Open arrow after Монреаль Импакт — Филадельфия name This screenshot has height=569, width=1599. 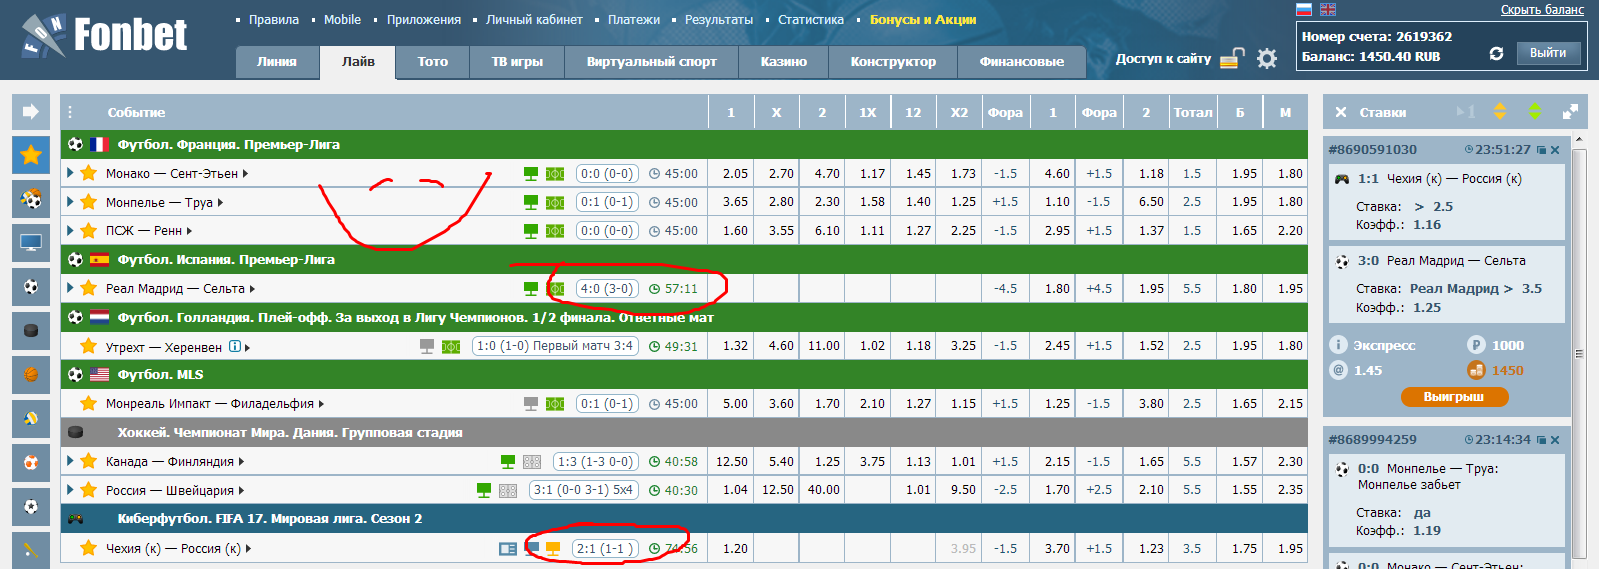tap(321, 404)
